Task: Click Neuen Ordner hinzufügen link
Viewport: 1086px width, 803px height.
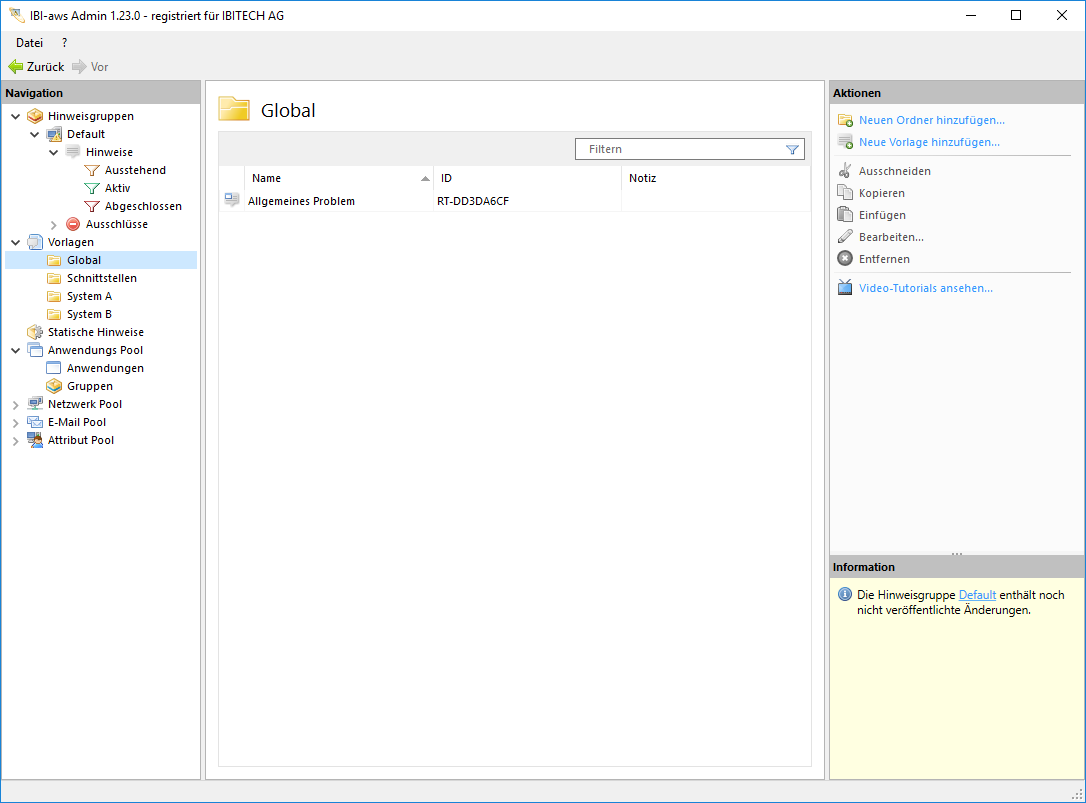Action: click(931, 120)
